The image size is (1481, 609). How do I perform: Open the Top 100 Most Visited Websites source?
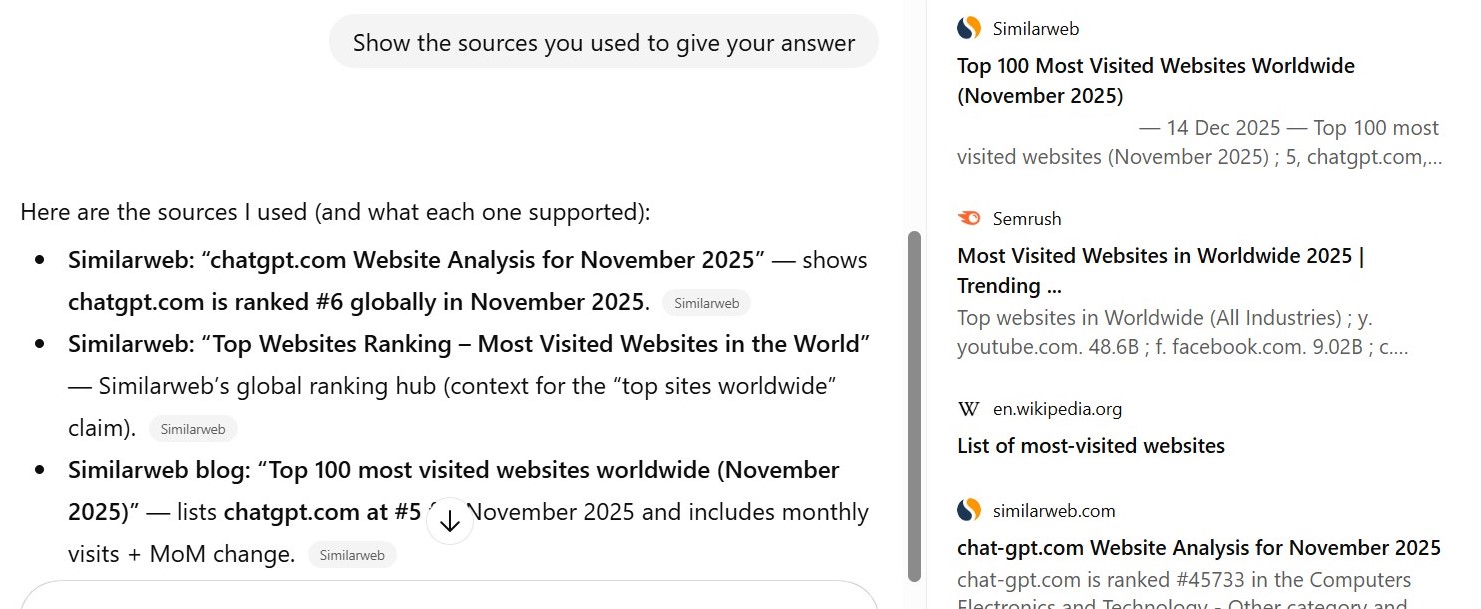coord(1155,80)
